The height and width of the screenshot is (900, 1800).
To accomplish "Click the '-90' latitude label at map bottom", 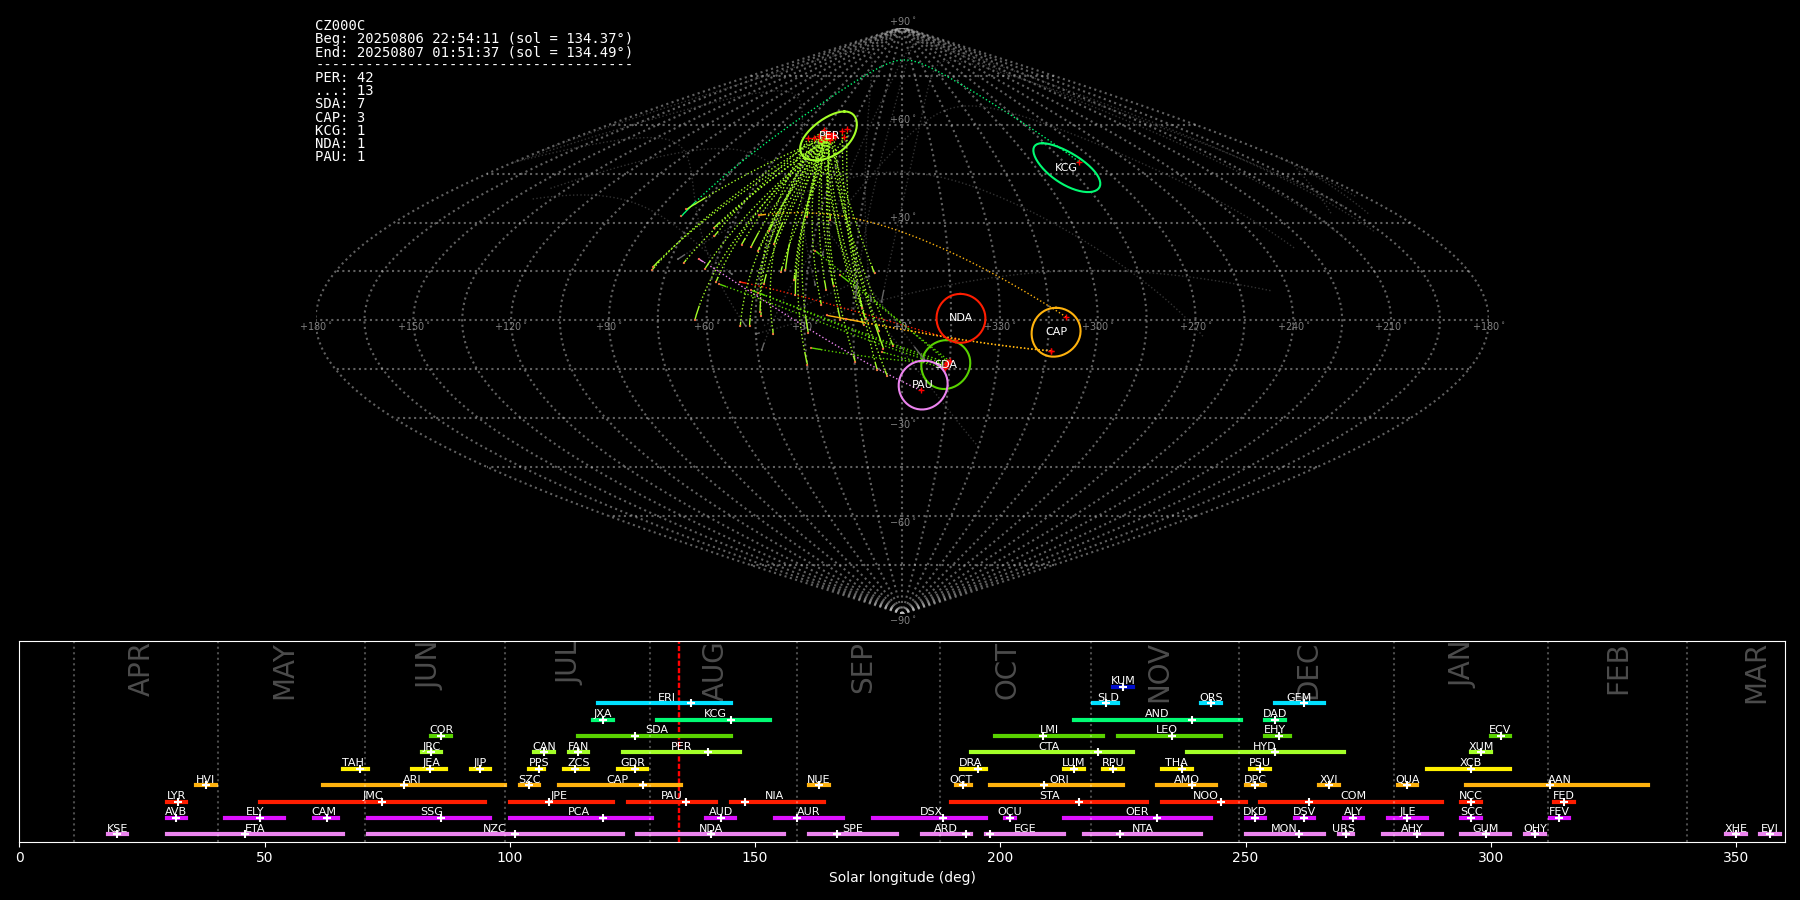I will (901, 620).
